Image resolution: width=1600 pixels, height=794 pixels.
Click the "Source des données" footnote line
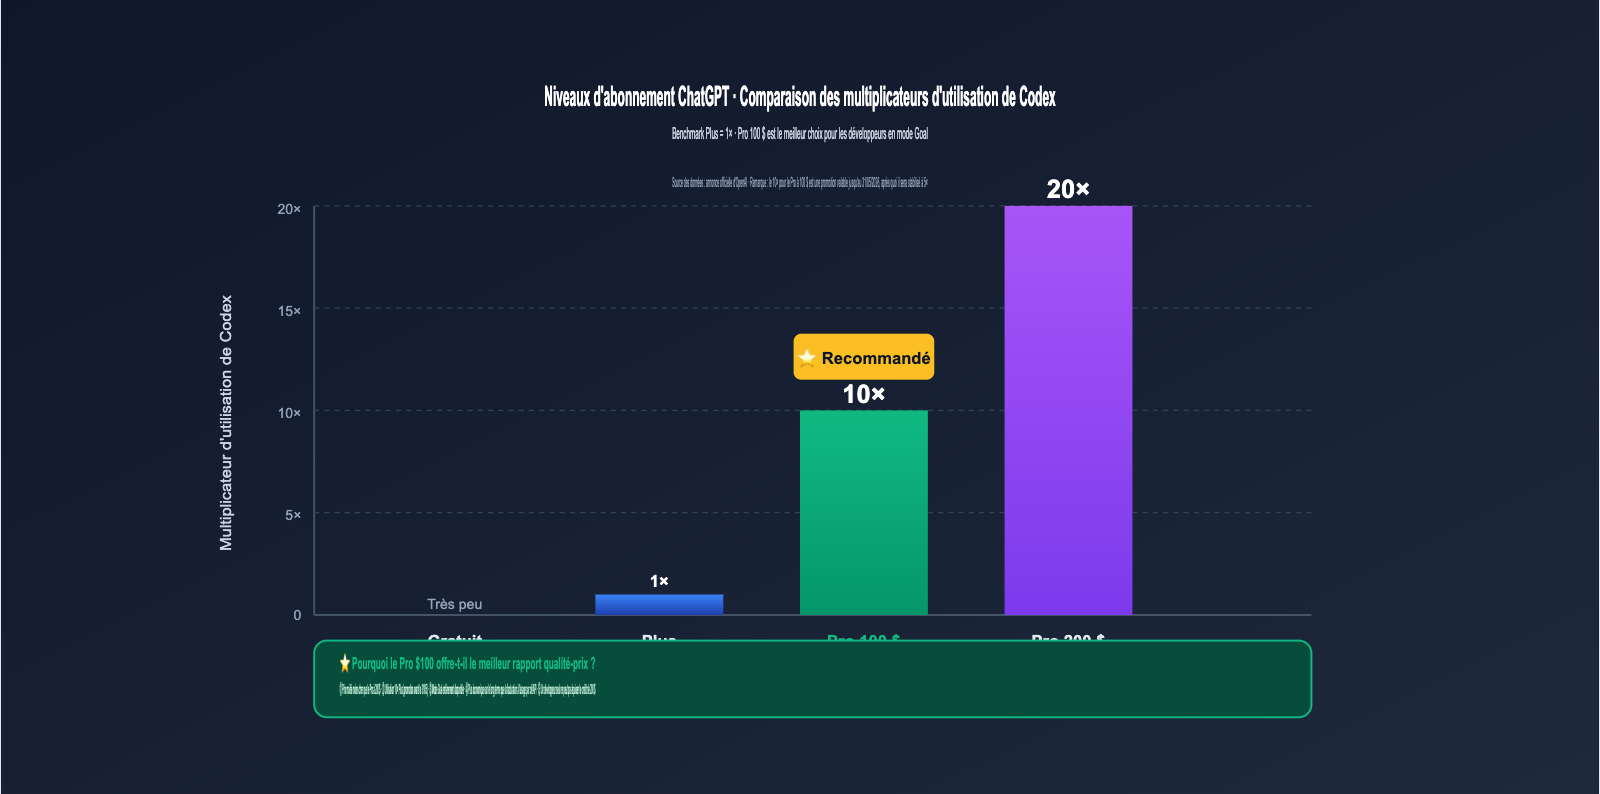800,183
